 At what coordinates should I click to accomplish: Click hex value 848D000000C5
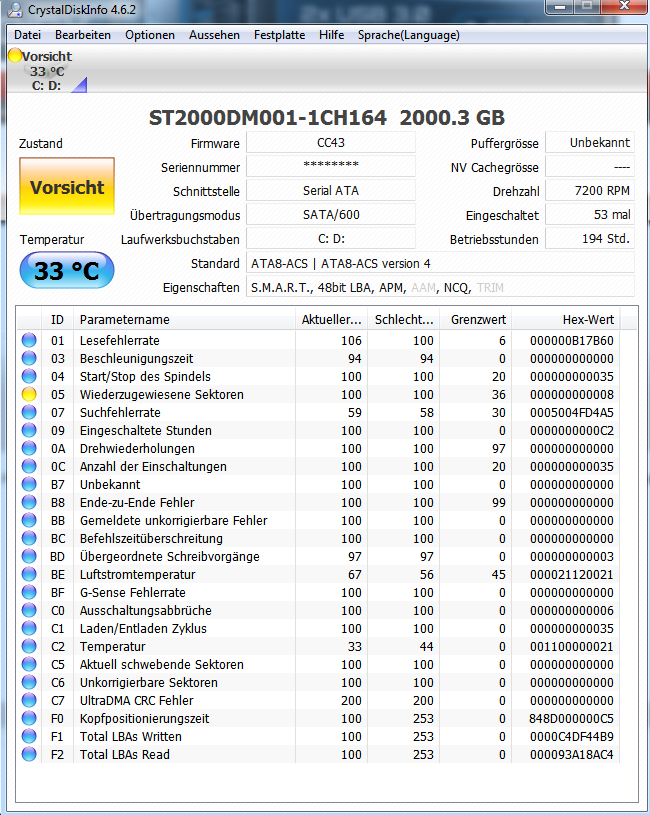(x=572, y=718)
